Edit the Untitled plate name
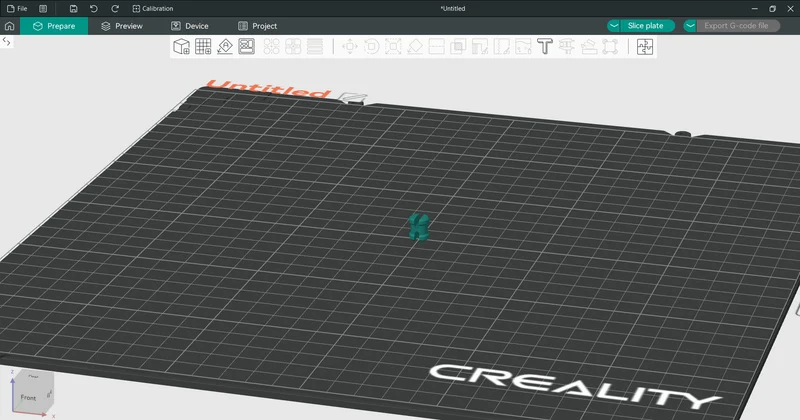800x420 pixels. point(354,97)
